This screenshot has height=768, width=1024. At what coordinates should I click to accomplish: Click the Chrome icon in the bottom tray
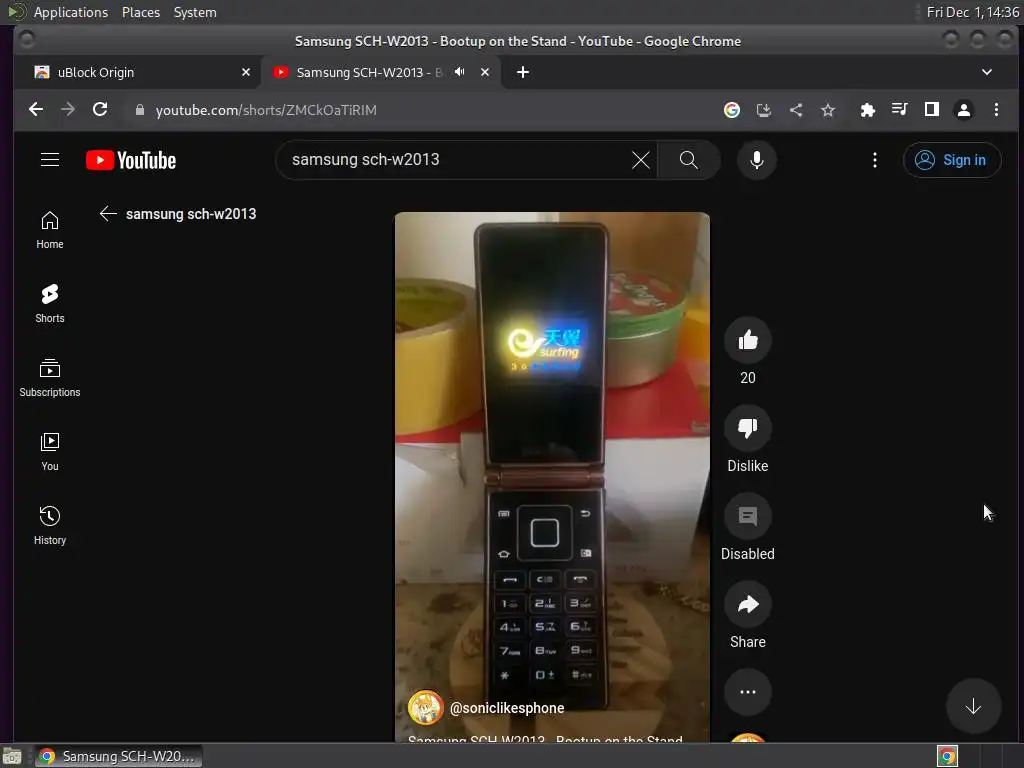tap(947, 756)
